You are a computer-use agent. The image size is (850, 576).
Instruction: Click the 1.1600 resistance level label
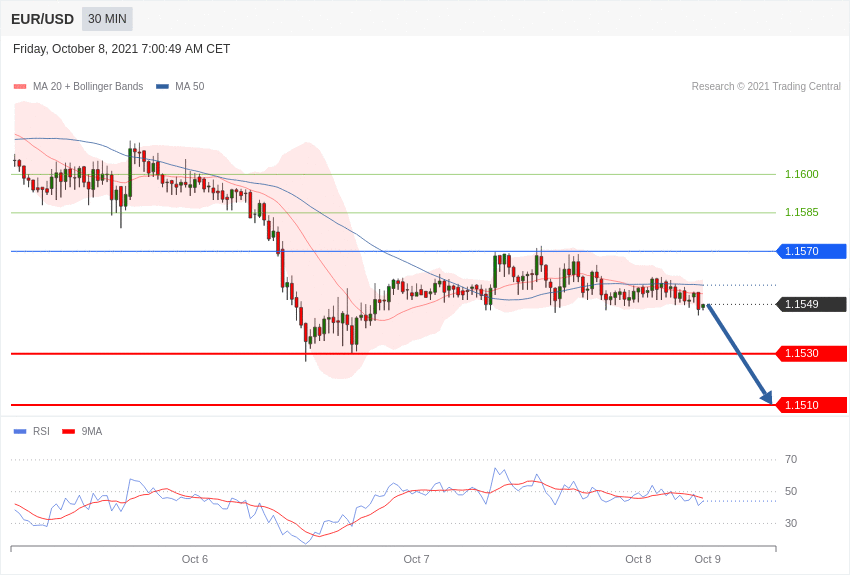(802, 174)
